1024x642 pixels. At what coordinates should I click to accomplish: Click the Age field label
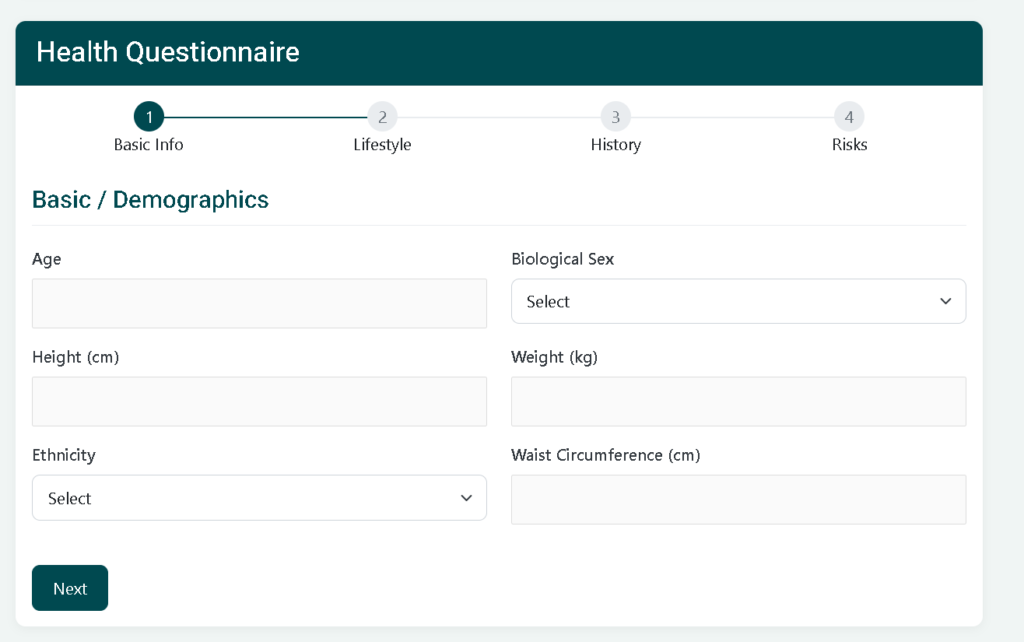coord(46,259)
